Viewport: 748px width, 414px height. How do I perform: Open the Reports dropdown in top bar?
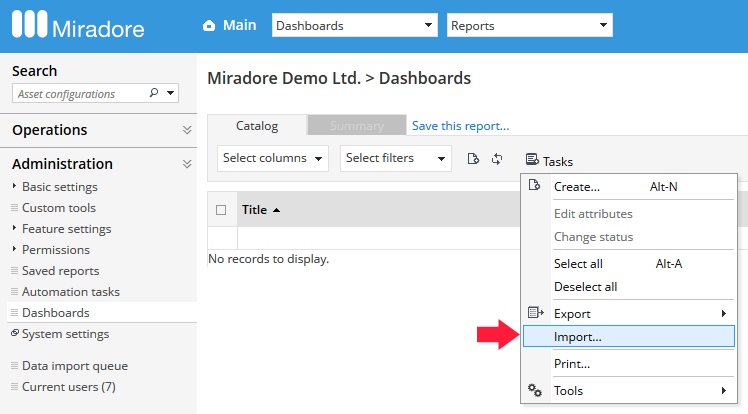tap(530, 25)
